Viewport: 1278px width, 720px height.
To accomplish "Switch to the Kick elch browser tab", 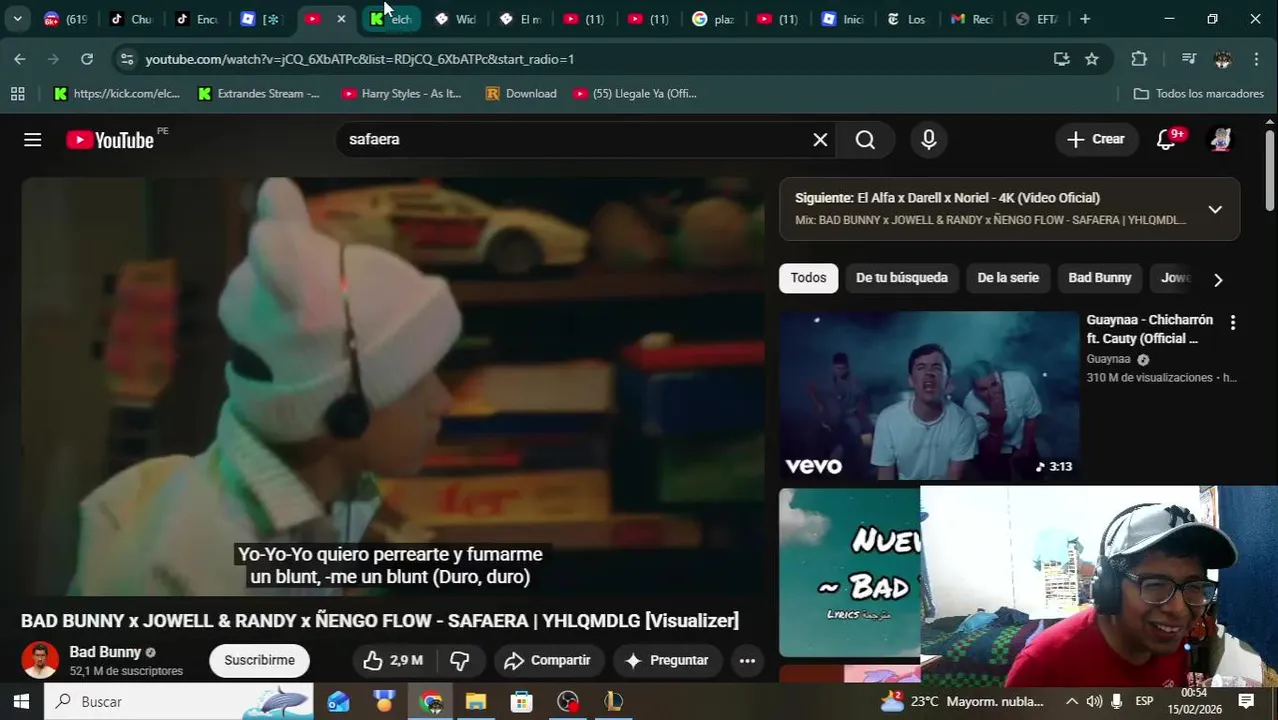I will [x=392, y=19].
